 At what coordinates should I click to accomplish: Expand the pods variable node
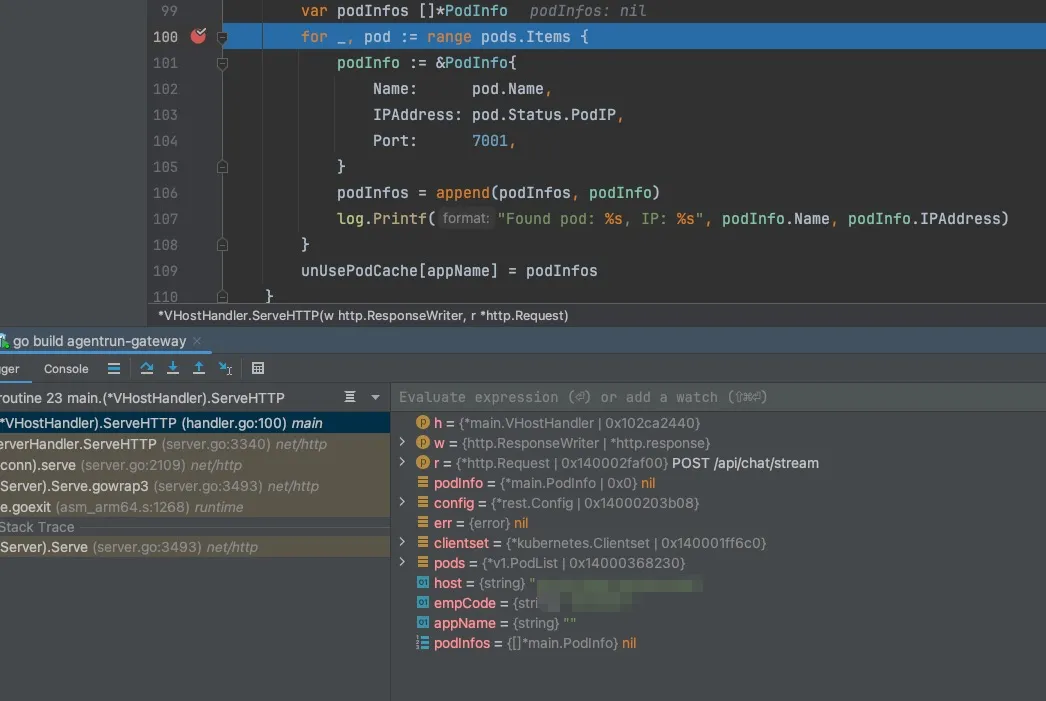tap(402, 563)
